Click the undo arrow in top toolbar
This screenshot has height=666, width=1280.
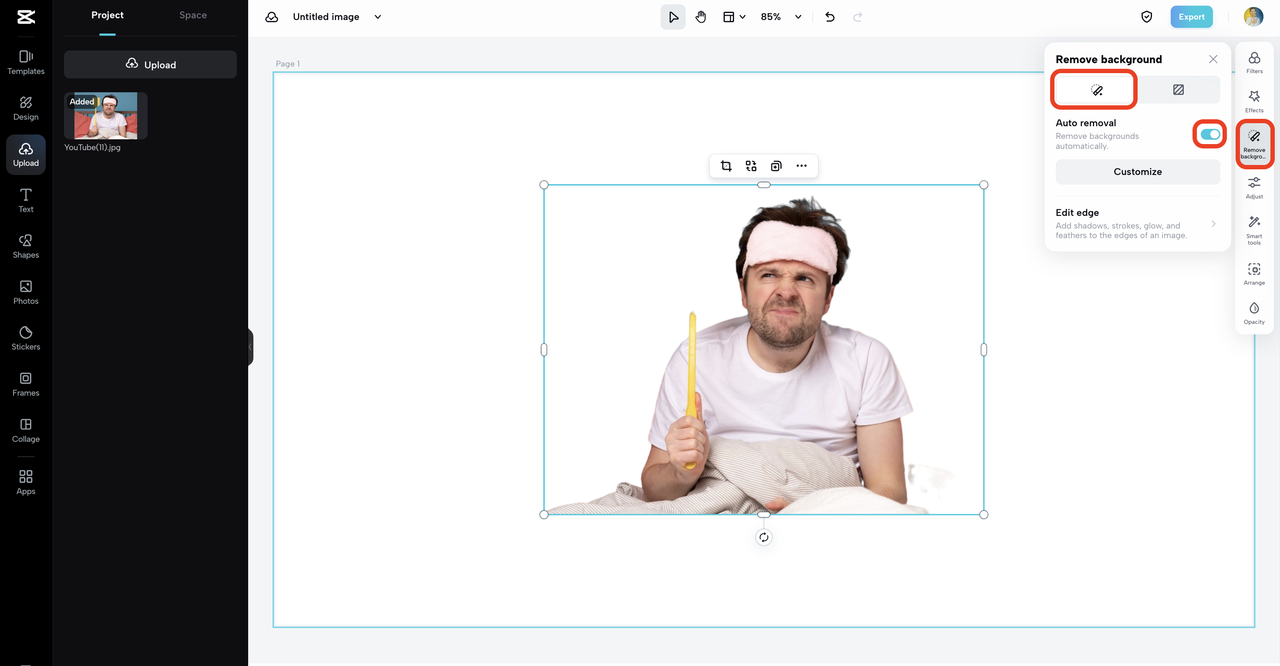(x=830, y=17)
